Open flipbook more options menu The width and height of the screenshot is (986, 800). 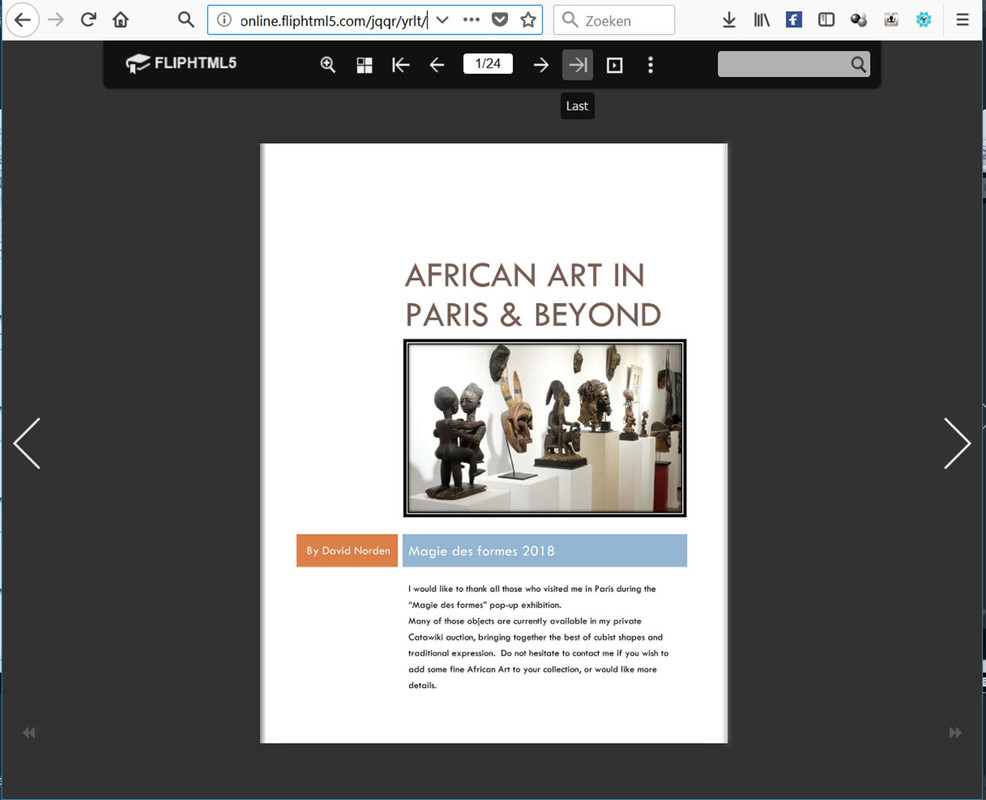coord(651,65)
